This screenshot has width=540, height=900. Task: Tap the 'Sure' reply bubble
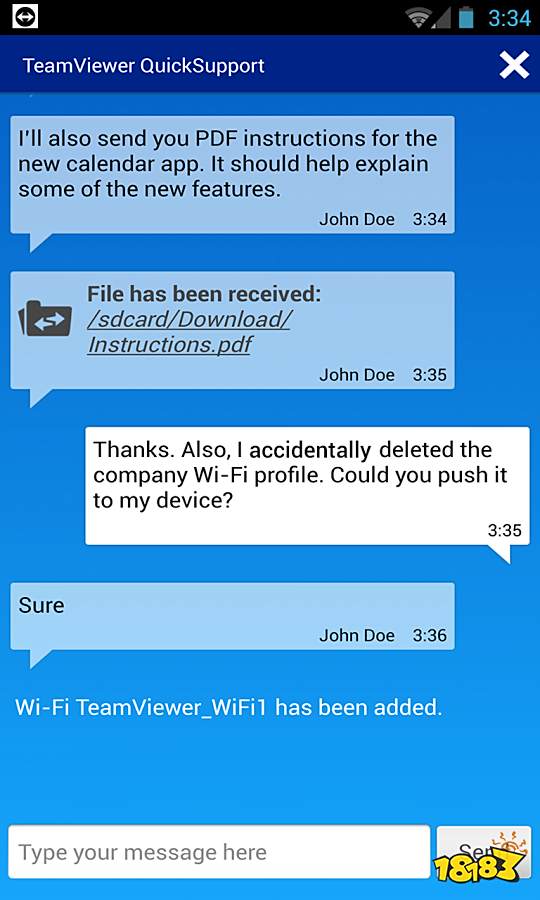point(232,616)
